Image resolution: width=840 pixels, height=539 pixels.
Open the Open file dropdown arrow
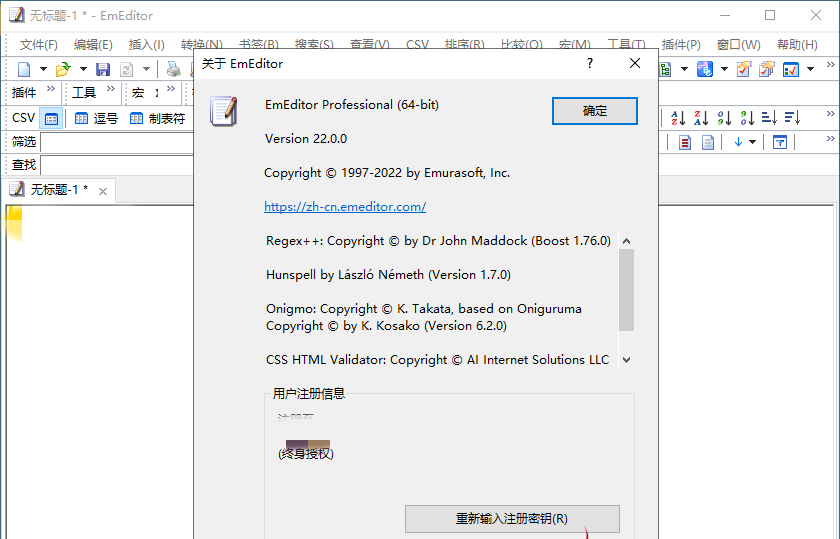[83, 69]
